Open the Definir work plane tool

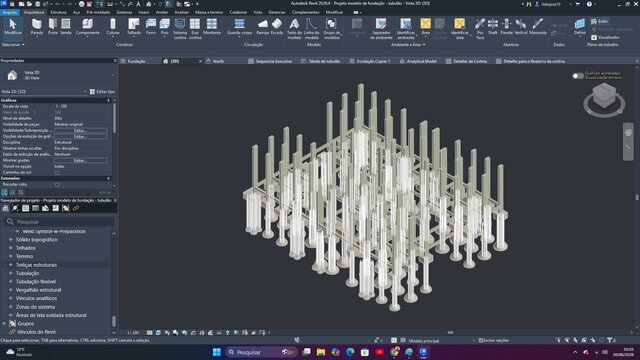click(580, 27)
